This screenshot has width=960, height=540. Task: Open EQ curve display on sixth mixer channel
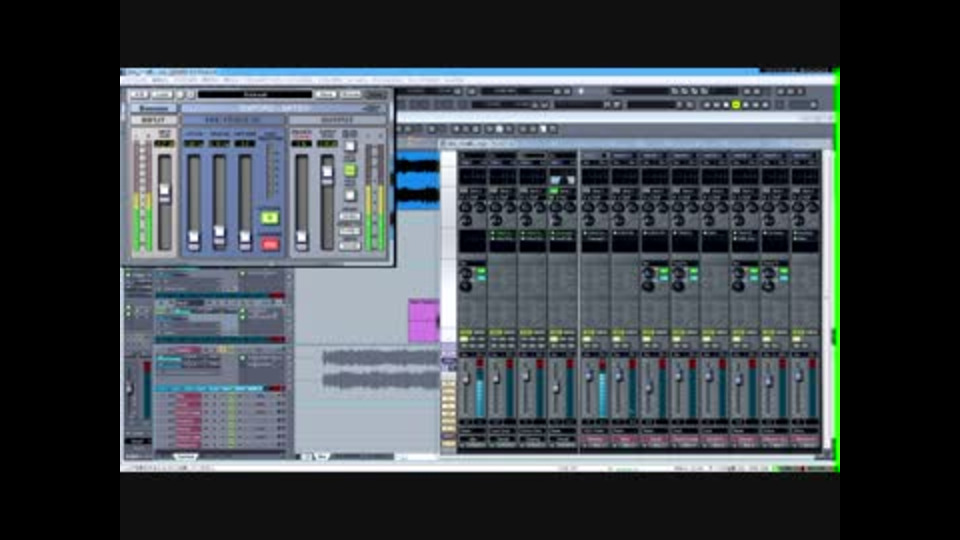tap(624, 177)
